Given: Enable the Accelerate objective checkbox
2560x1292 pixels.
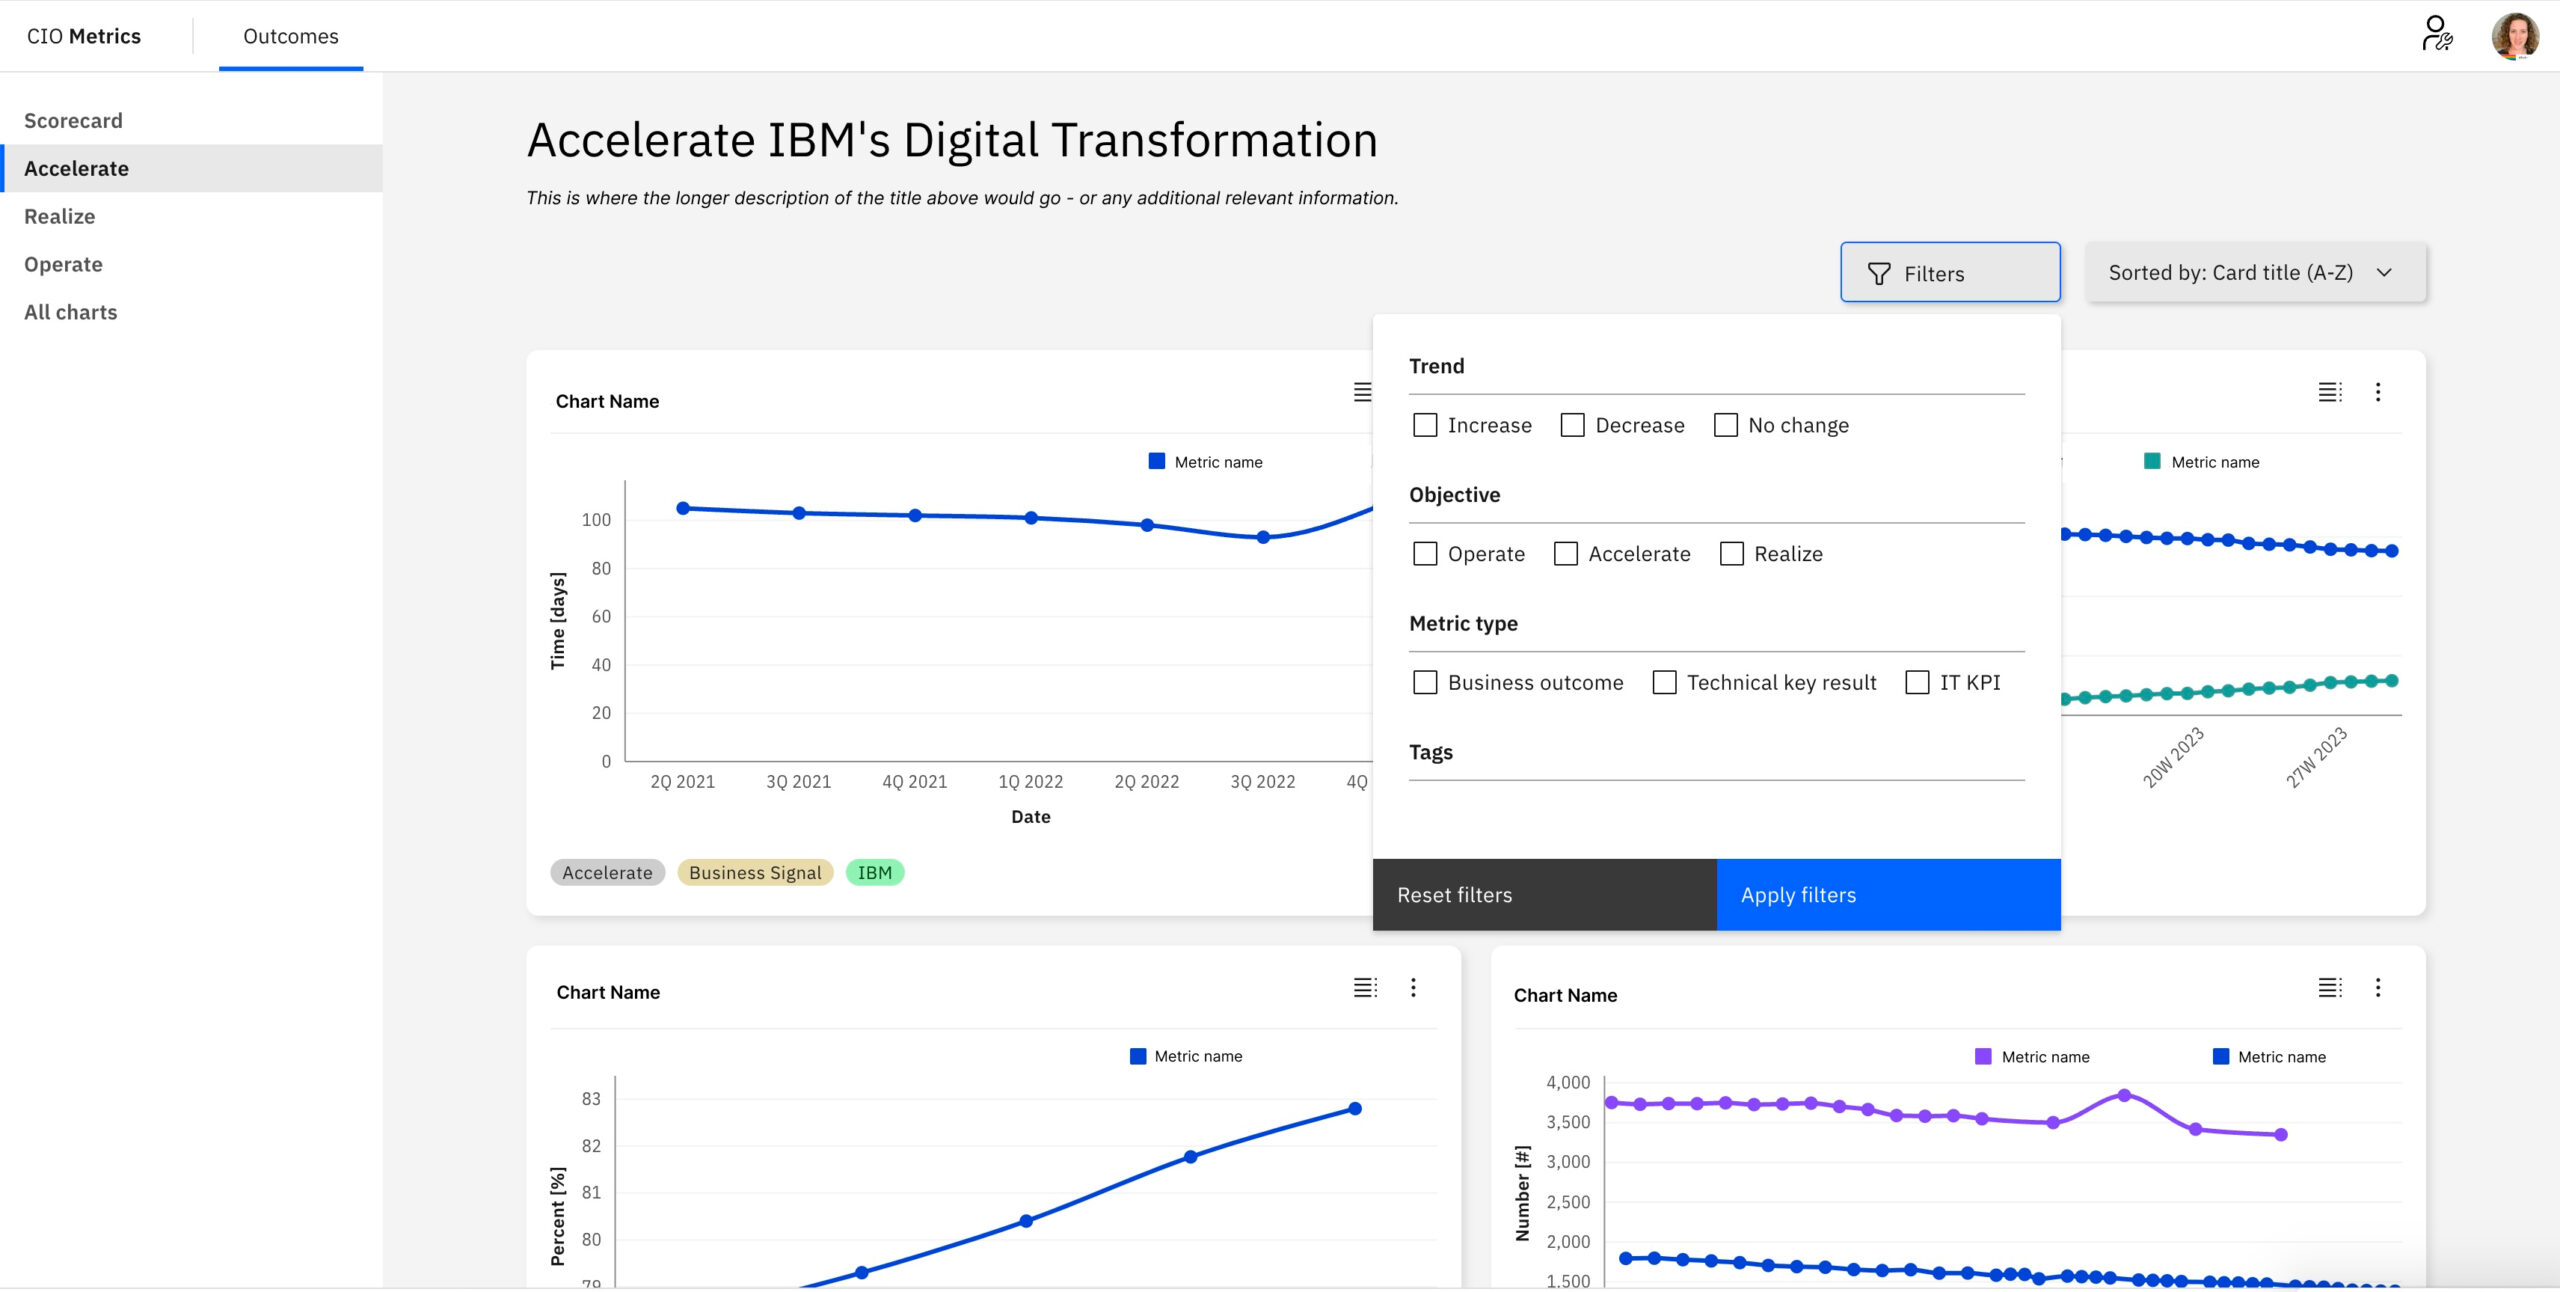Looking at the screenshot, I should pyautogui.click(x=1566, y=553).
